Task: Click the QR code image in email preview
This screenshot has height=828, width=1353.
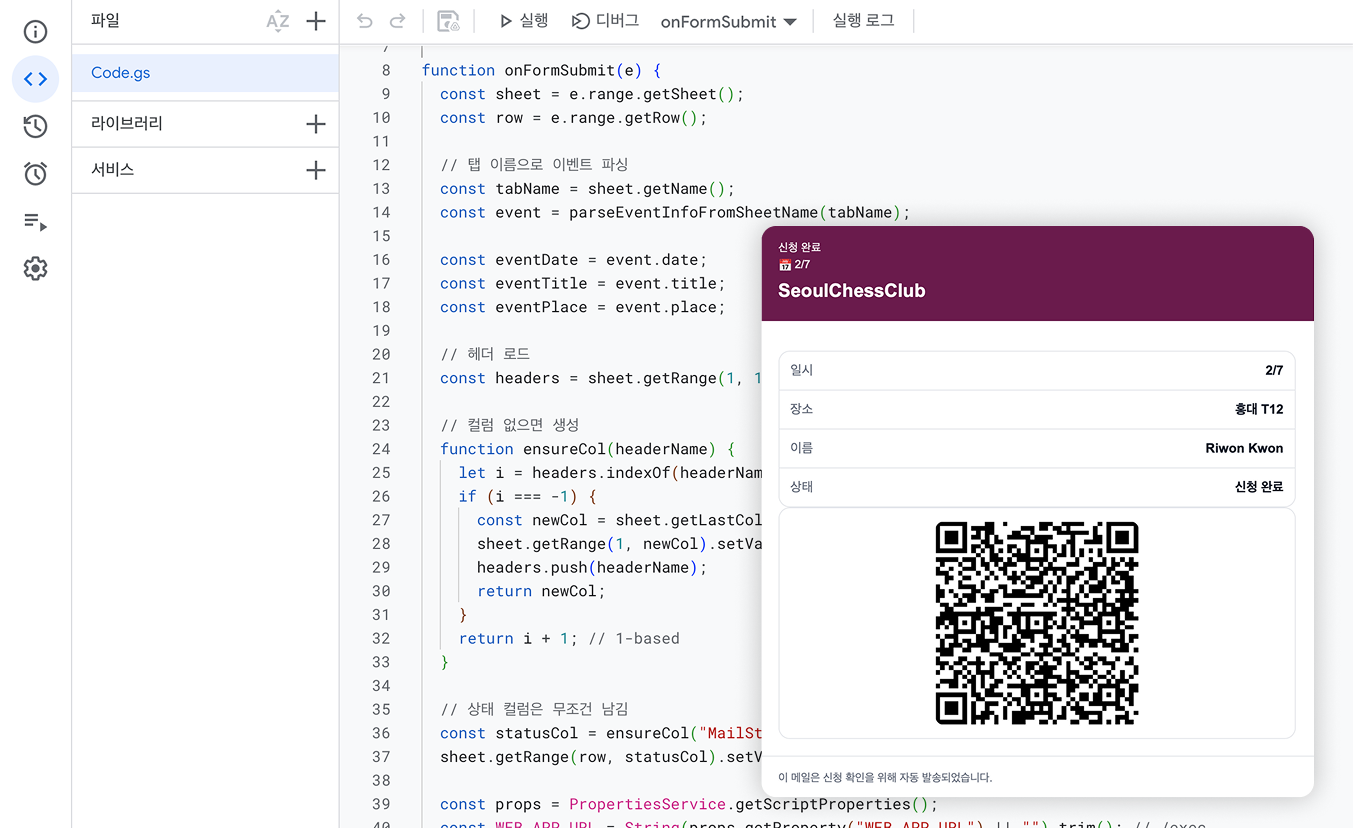Action: pyautogui.click(x=1037, y=623)
